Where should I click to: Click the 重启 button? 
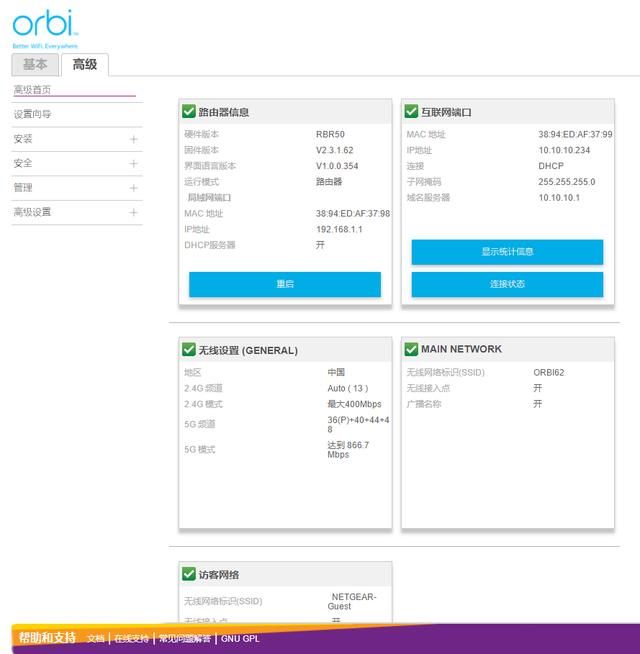(x=285, y=284)
